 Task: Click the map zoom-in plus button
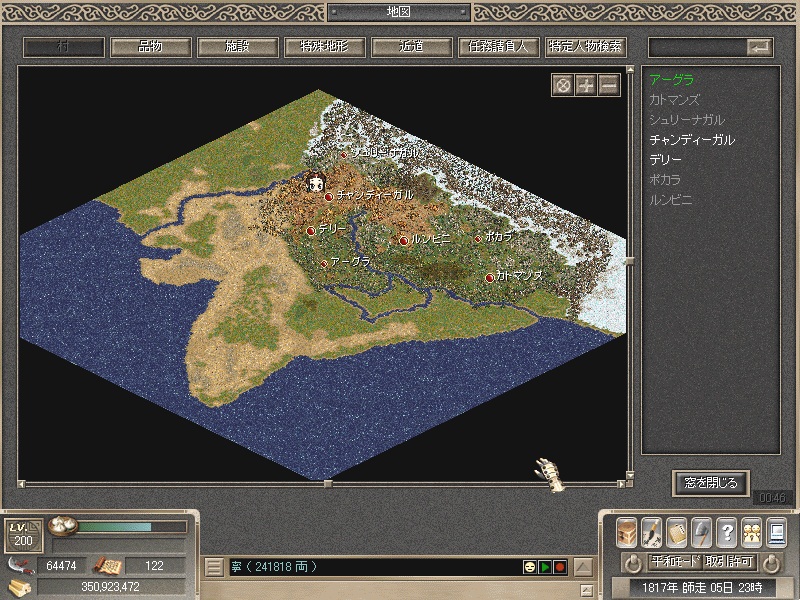click(586, 85)
